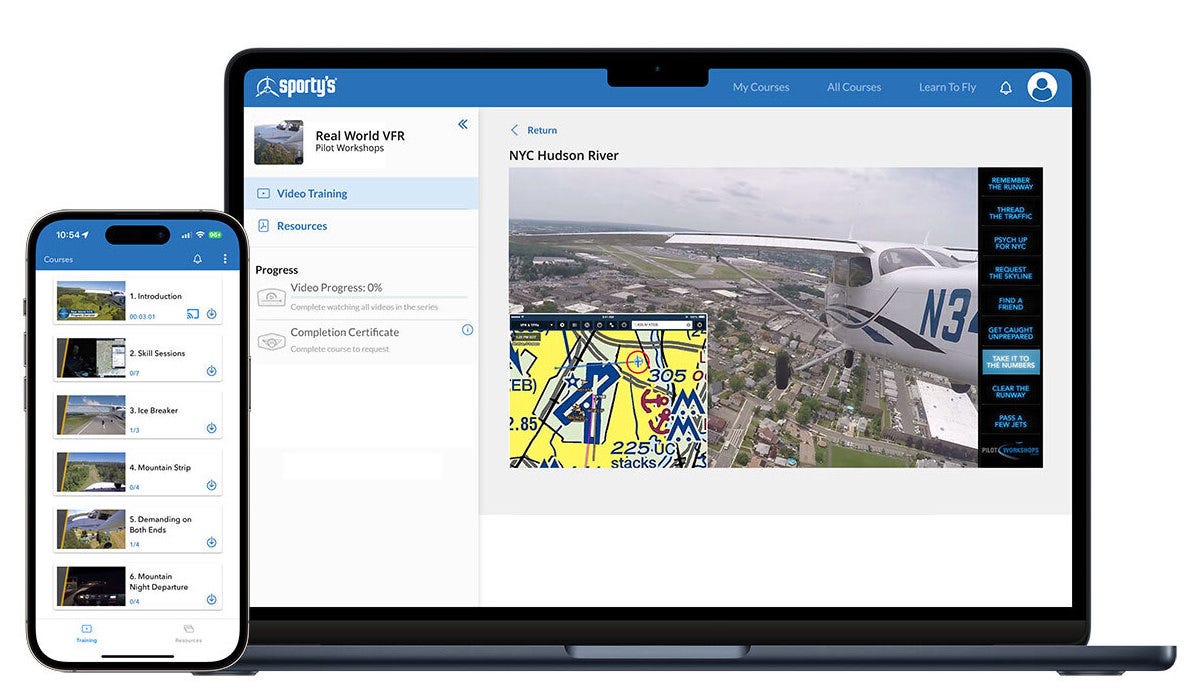Click the Completion Certificate wings icon

(271, 340)
